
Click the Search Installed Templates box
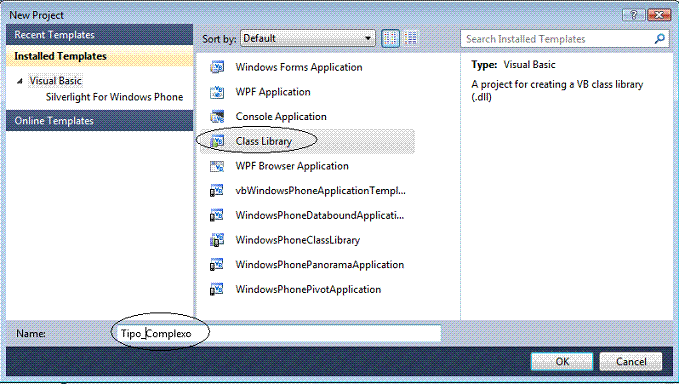(564, 39)
